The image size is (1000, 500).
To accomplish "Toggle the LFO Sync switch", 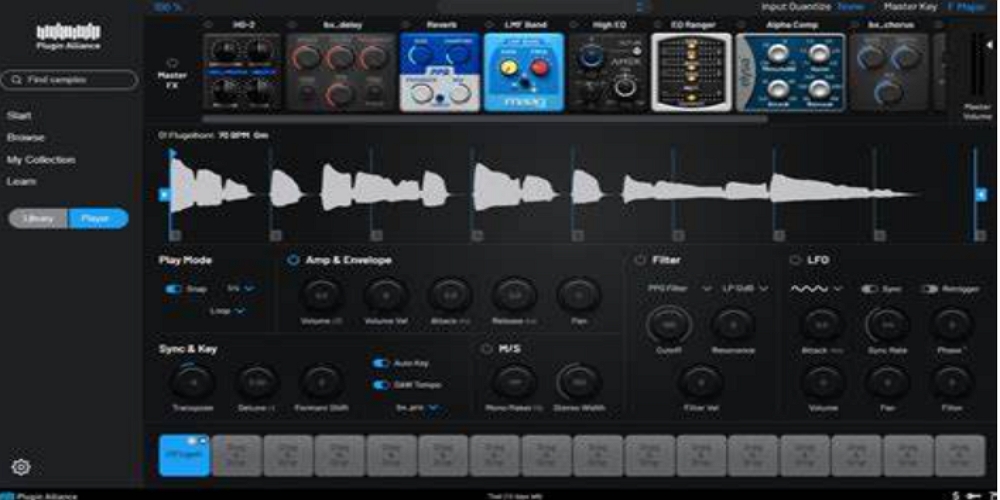I will 869,289.
